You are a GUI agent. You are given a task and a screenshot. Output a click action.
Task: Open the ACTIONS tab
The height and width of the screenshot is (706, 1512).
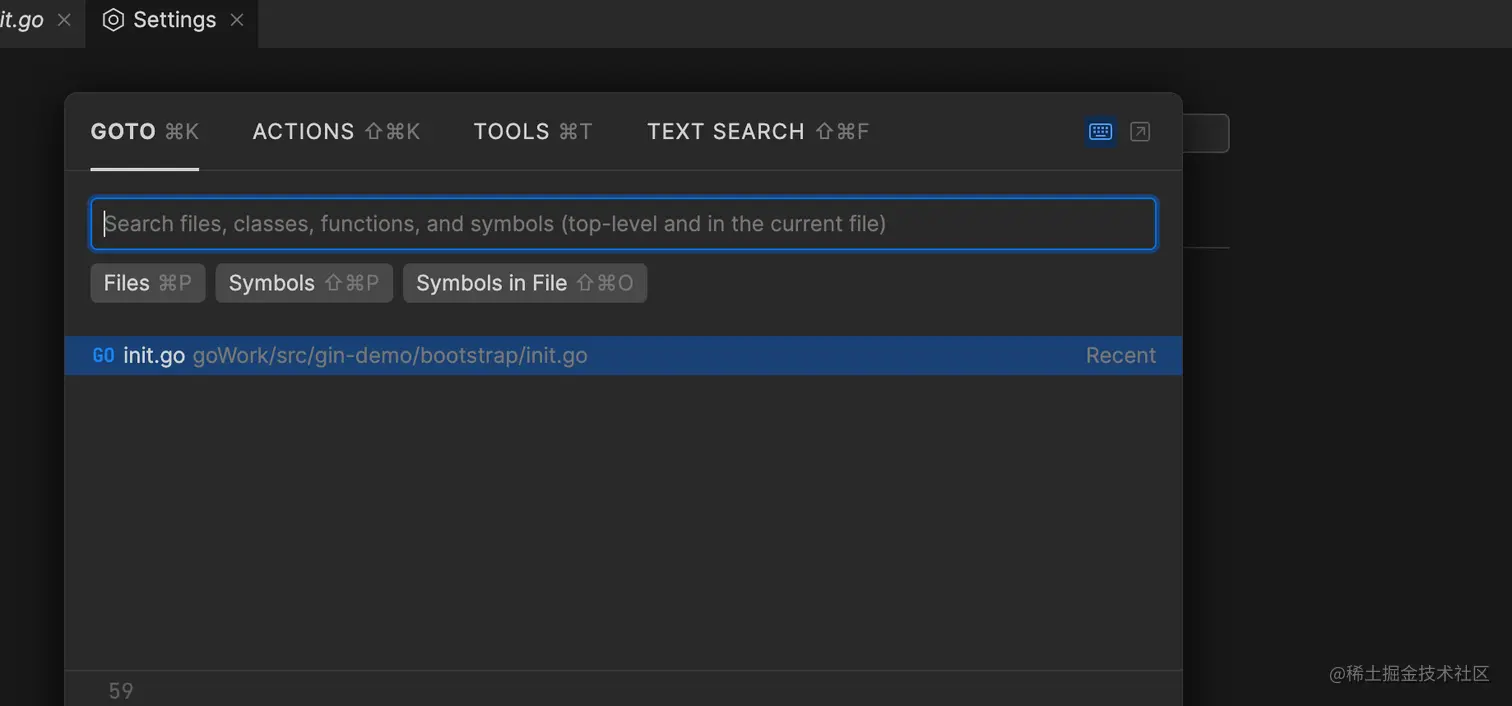[336, 132]
